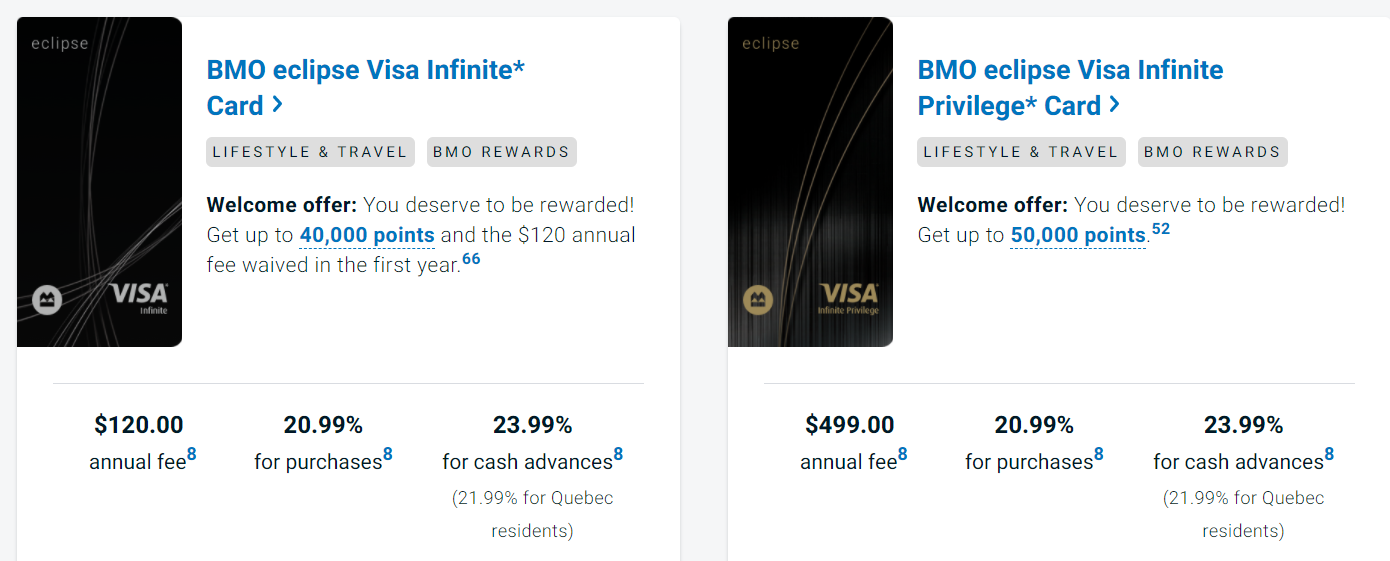
Task: Open footnote 8 beside $120.00 annual fee
Action: pos(191,455)
